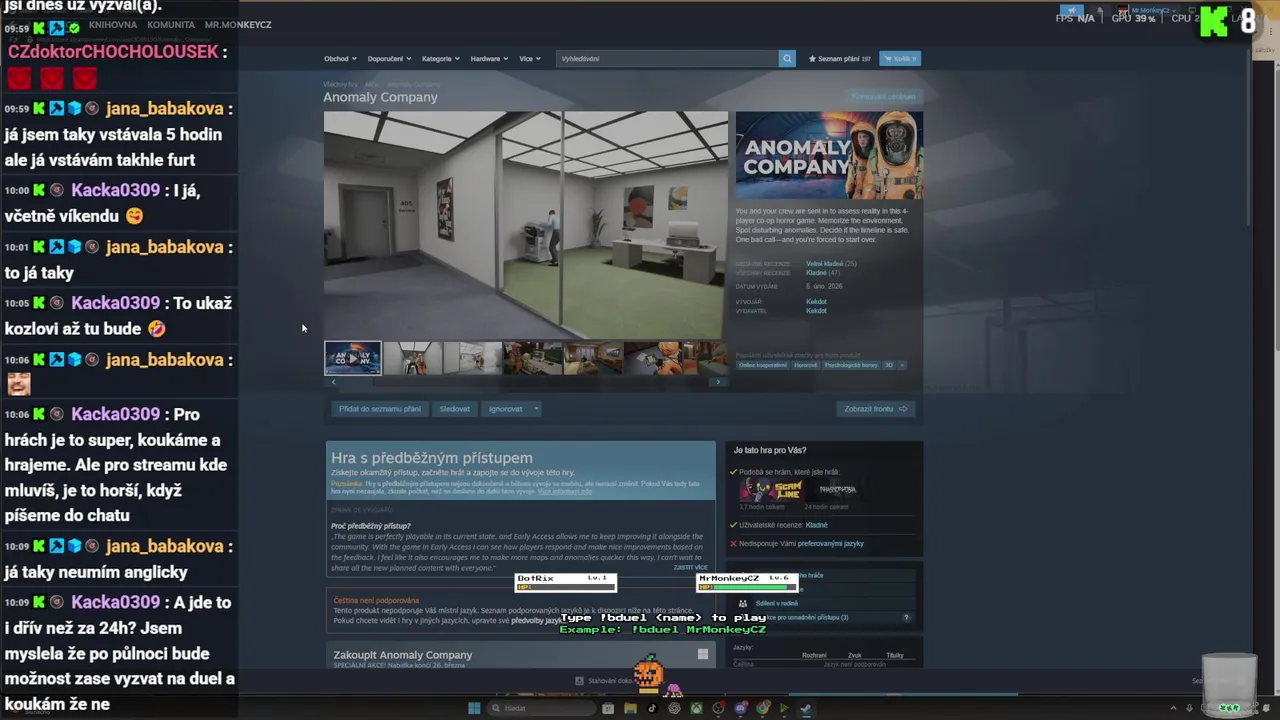Click the Sledovat button
The width and height of the screenshot is (1280, 720).
click(x=454, y=408)
